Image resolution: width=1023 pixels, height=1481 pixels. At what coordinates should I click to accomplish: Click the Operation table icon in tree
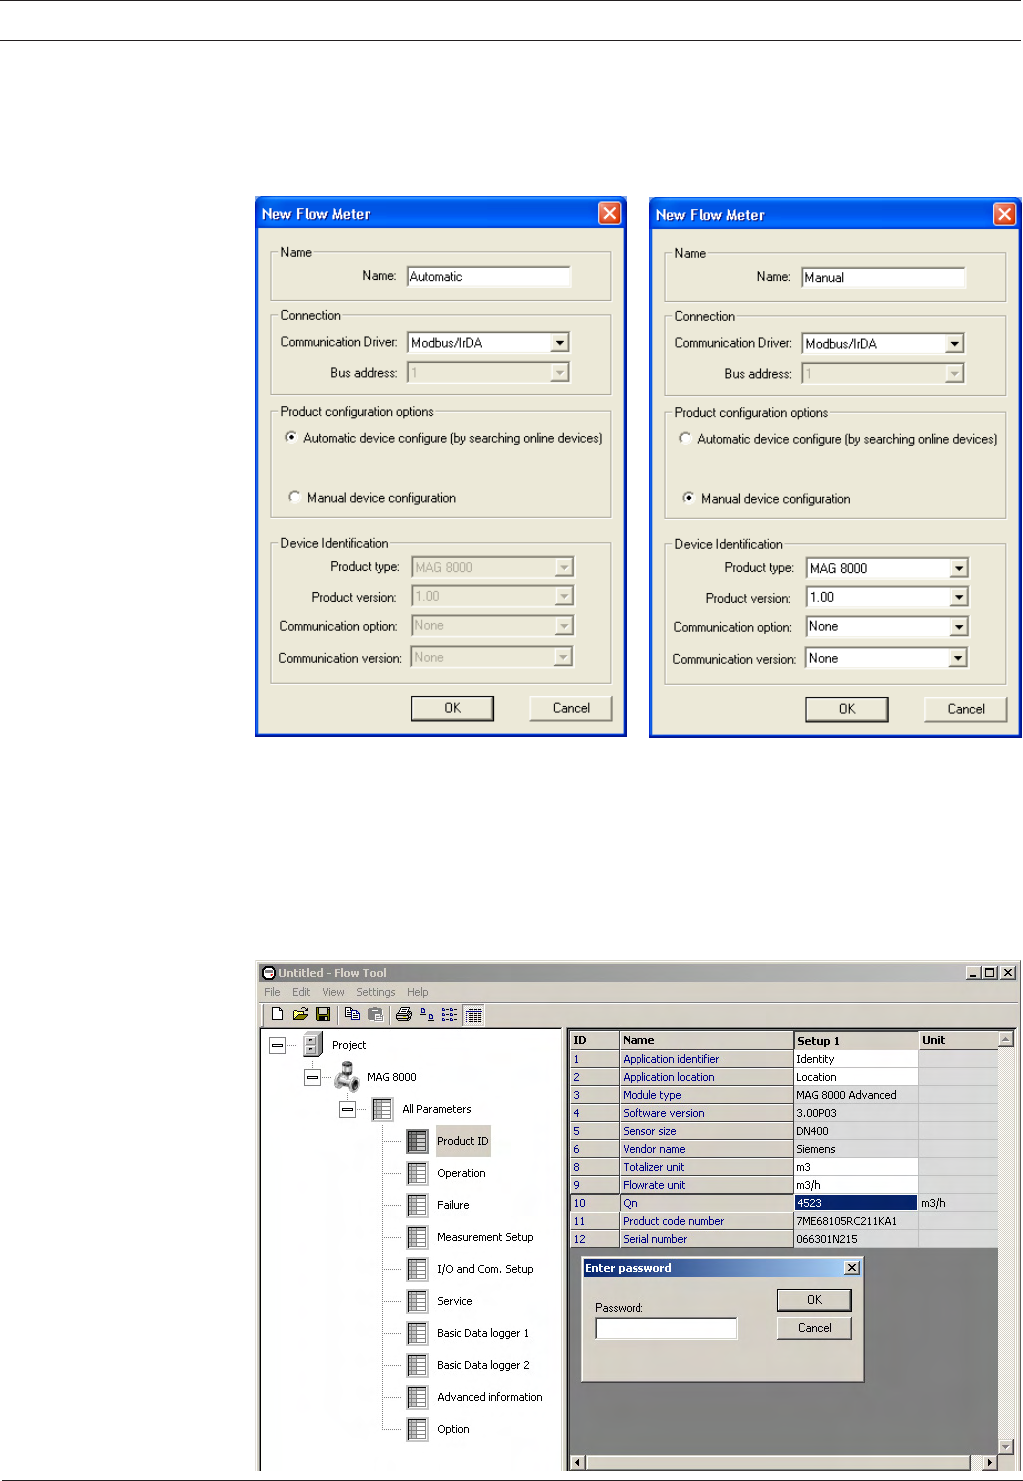(x=417, y=1173)
